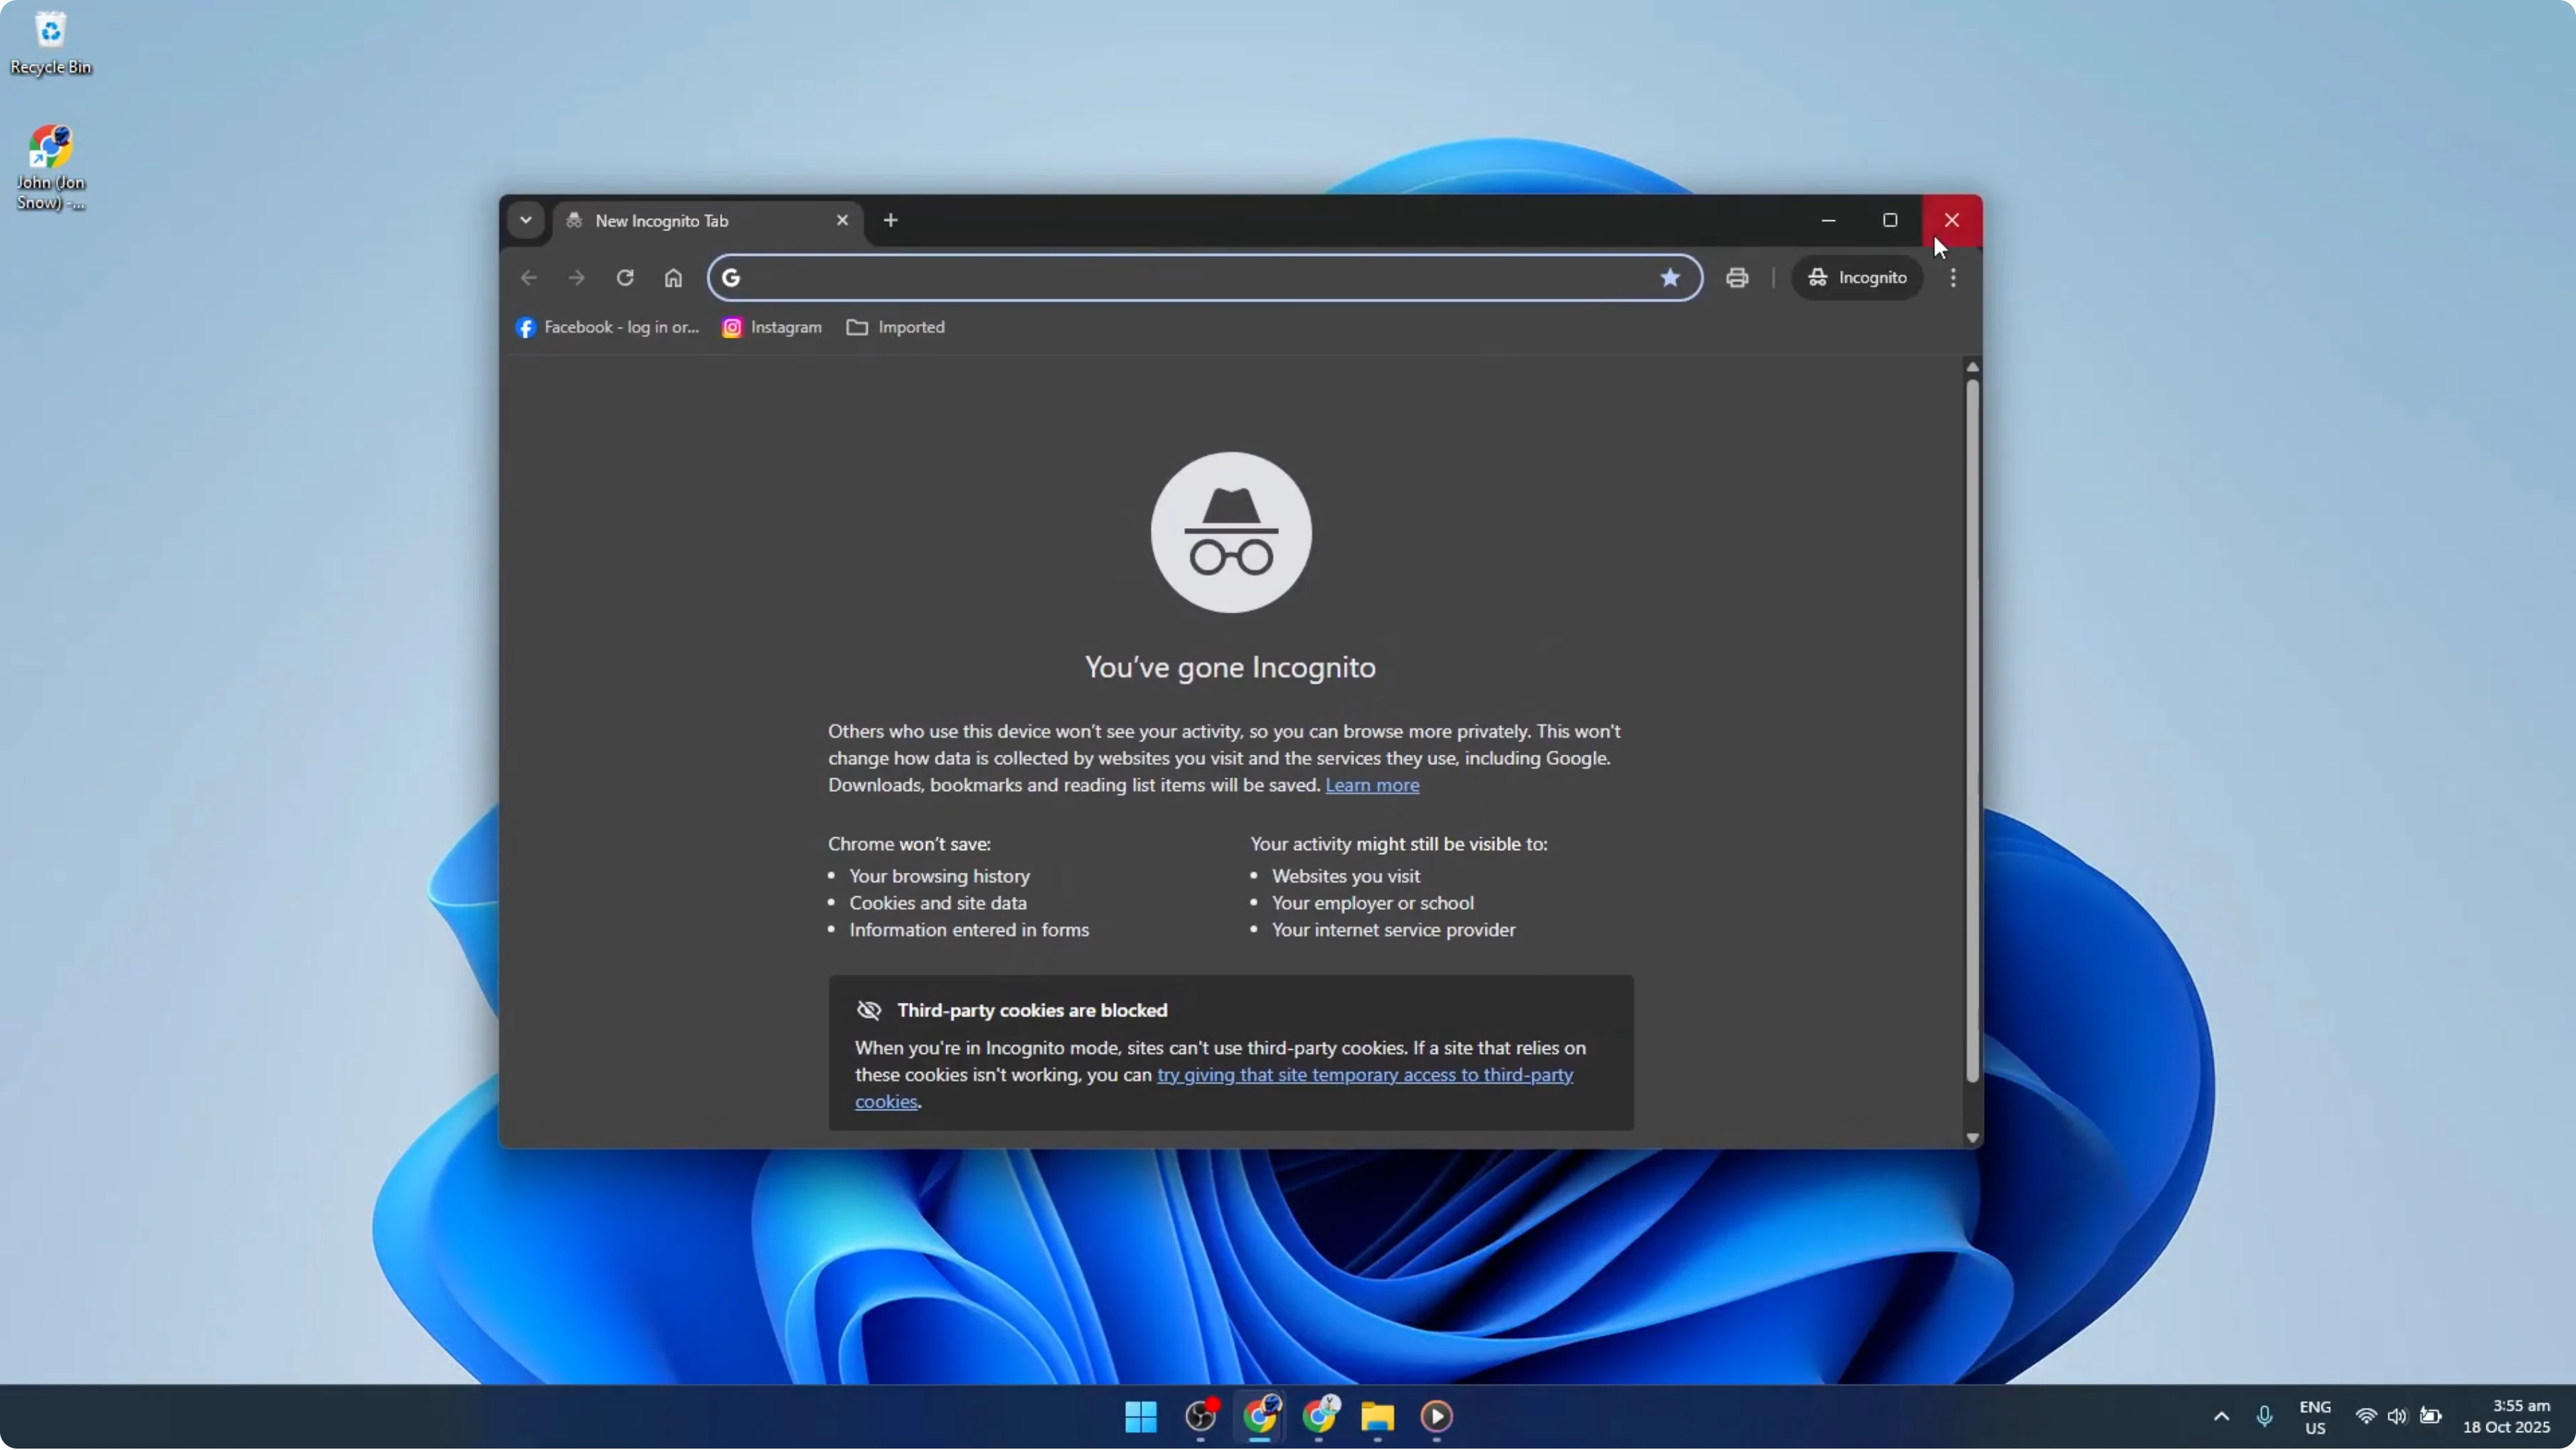Close the New Incognito Tab

point(842,220)
